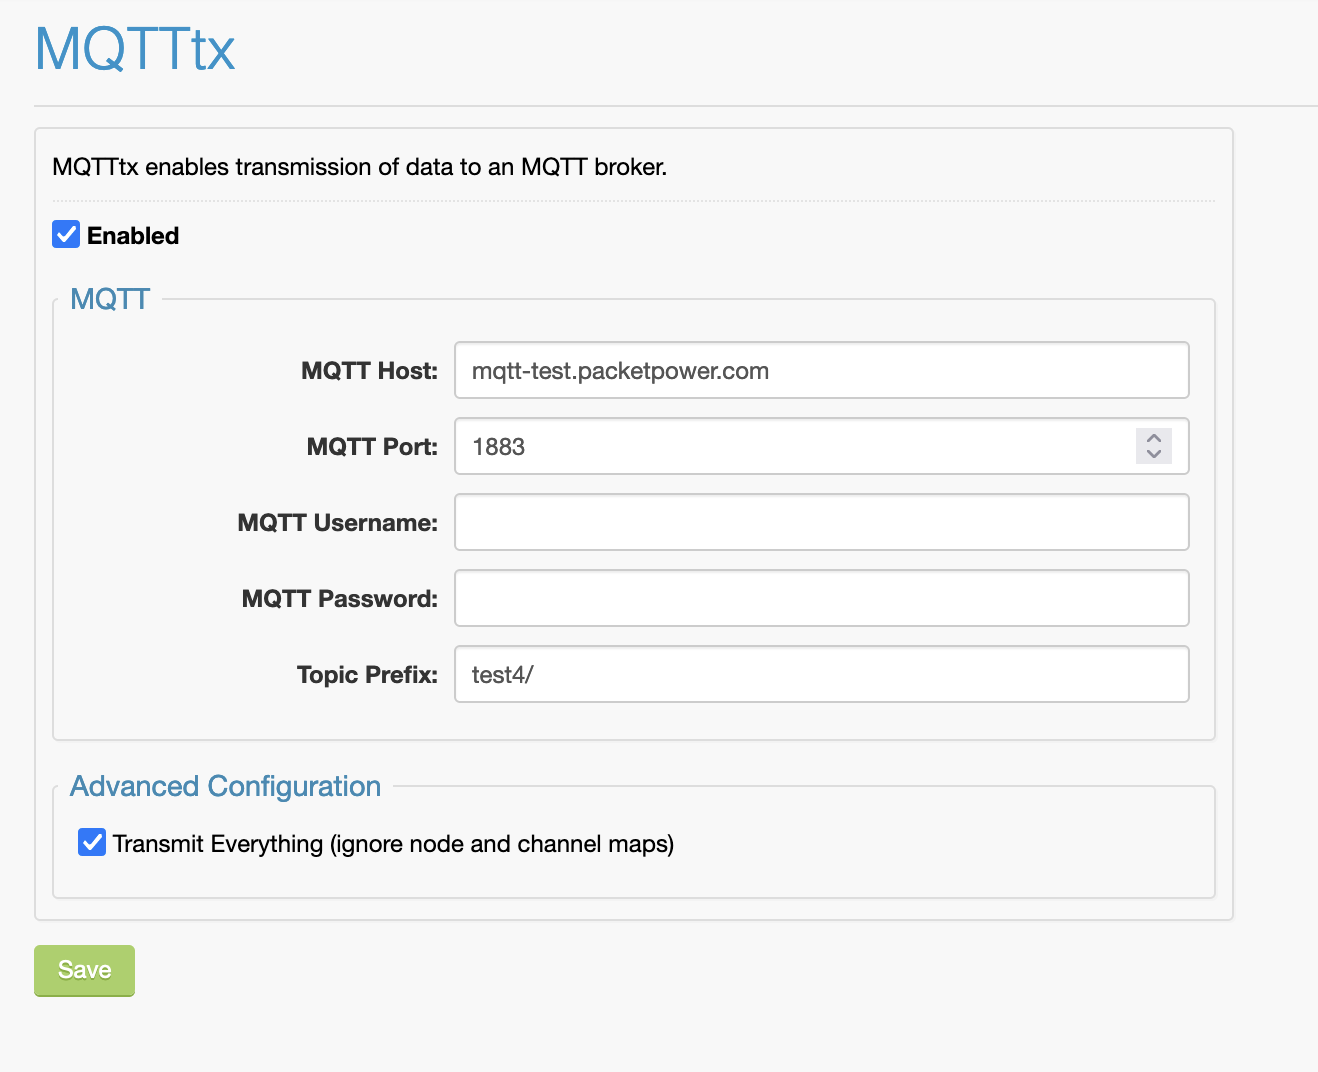Click the MQTTtx page heading
This screenshot has height=1072, width=1318.
[x=135, y=48]
